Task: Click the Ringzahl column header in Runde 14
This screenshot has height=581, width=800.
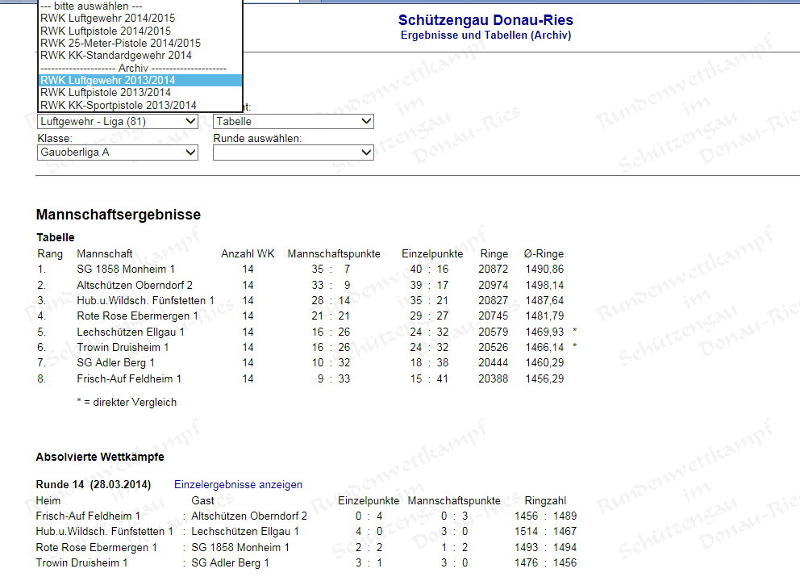Action: pyautogui.click(x=545, y=501)
